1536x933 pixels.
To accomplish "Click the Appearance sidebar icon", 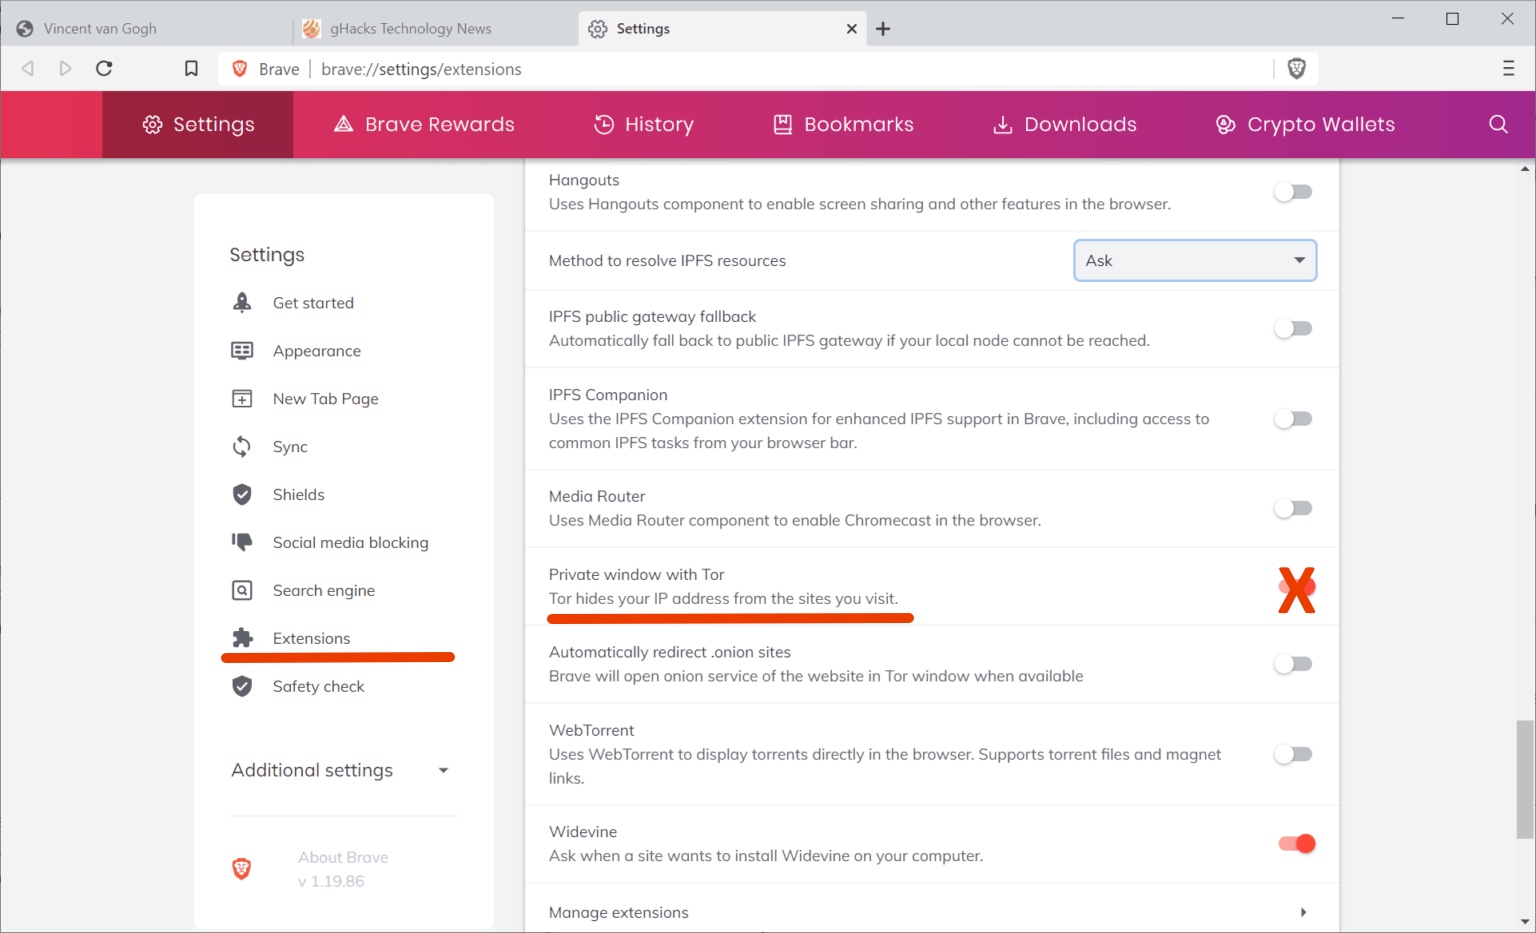I will [242, 350].
